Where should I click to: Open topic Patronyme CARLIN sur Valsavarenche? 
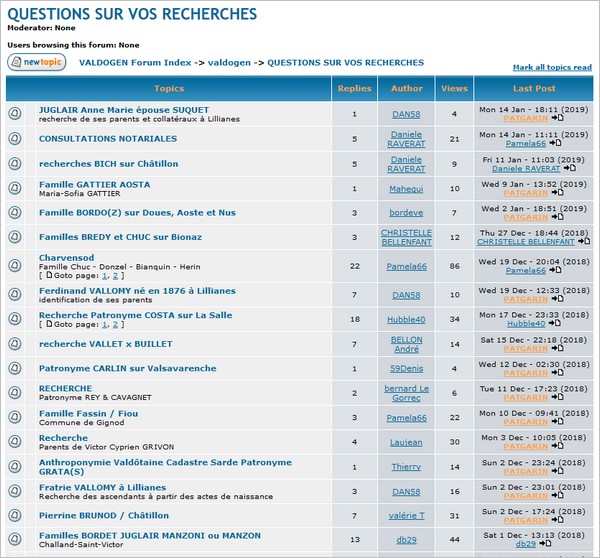pos(127,369)
